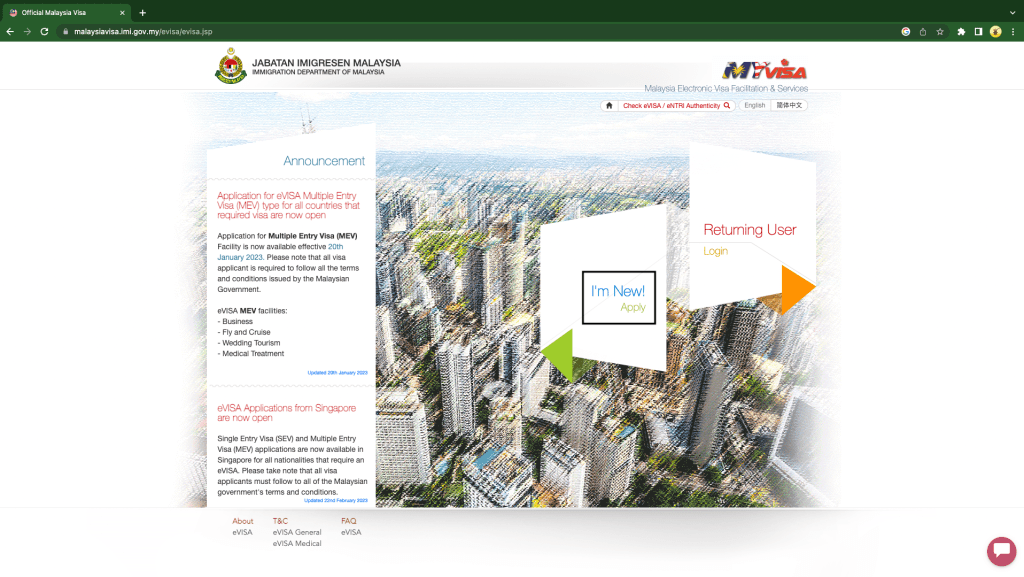
Task: Click the Returning User Login link
Action: [x=715, y=251]
